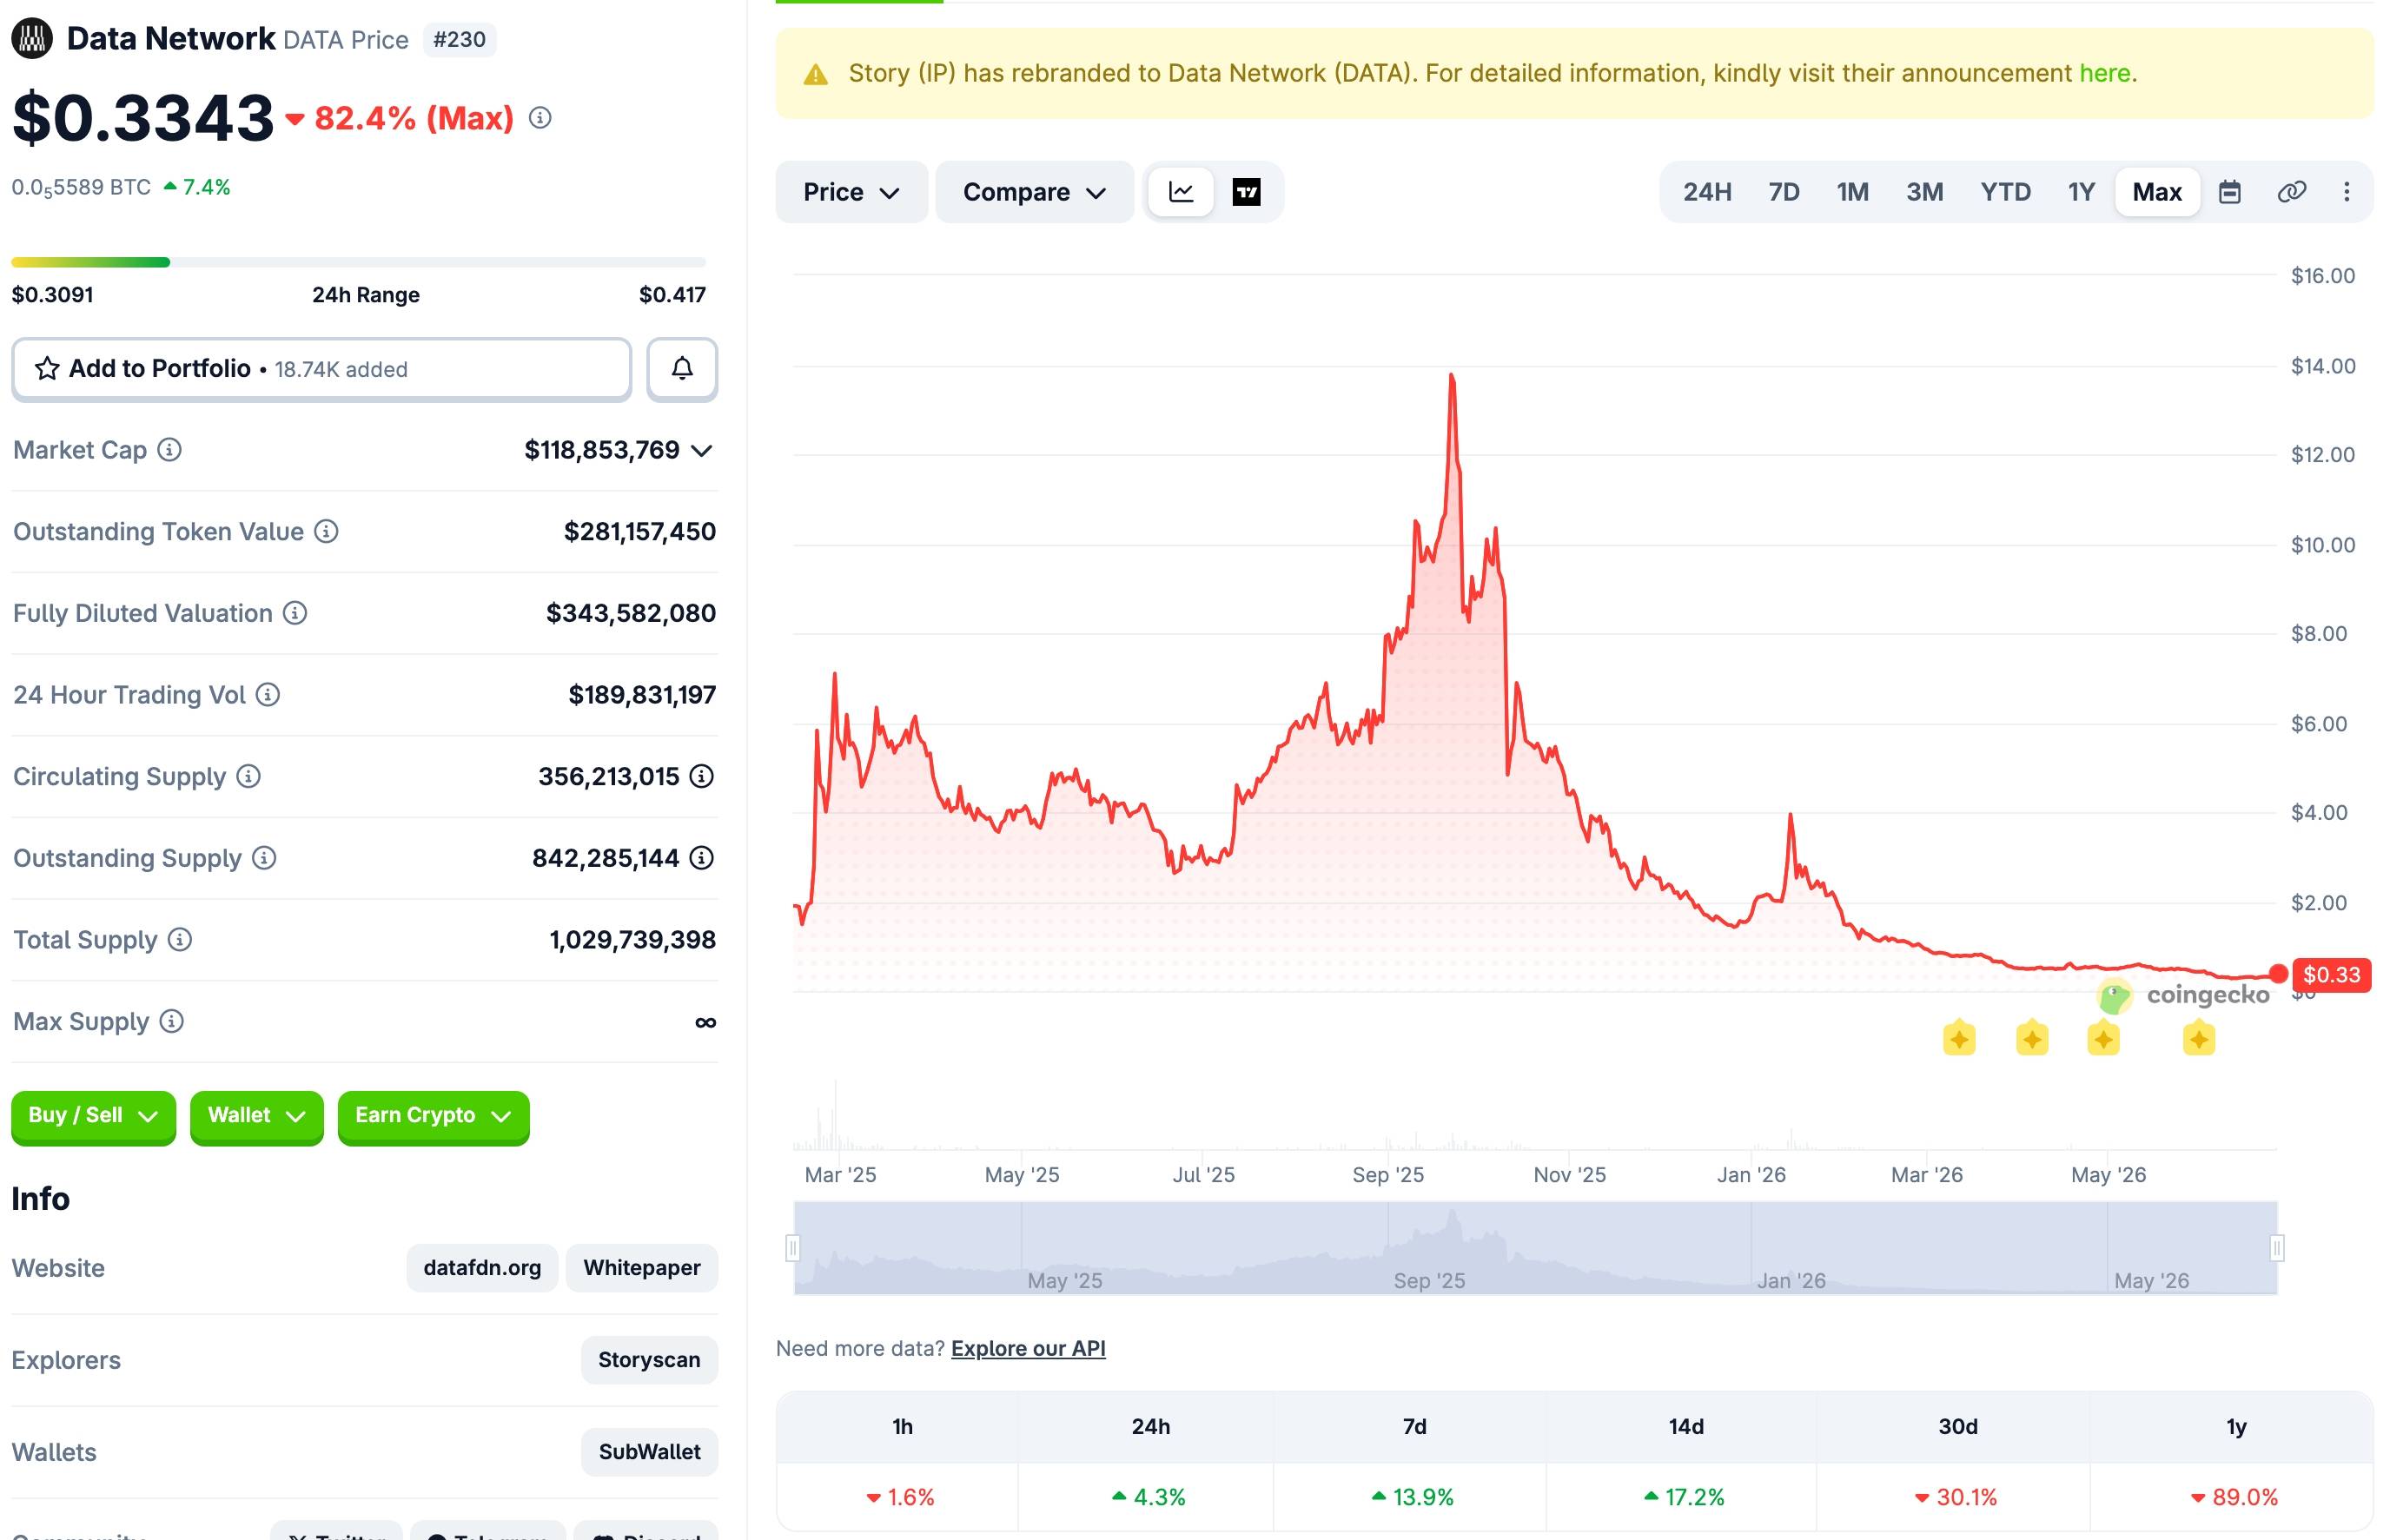
Task: Open the calendar date range picker icon
Action: (x=2229, y=192)
